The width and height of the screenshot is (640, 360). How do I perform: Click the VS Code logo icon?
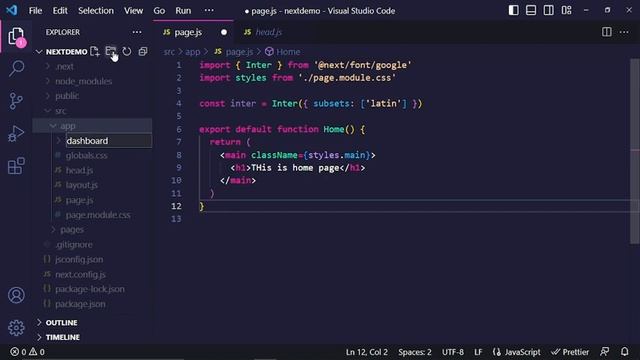tap(11, 10)
